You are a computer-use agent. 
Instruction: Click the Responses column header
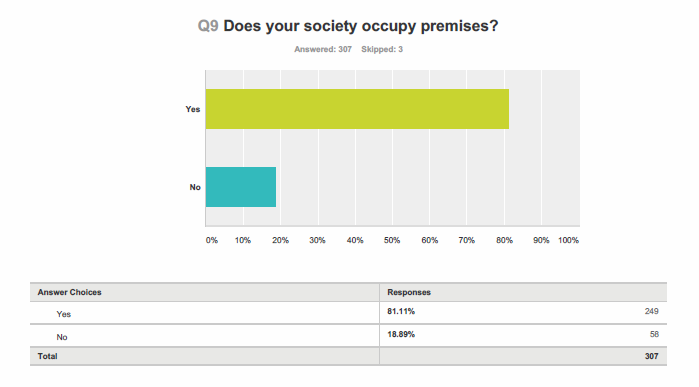pos(409,292)
